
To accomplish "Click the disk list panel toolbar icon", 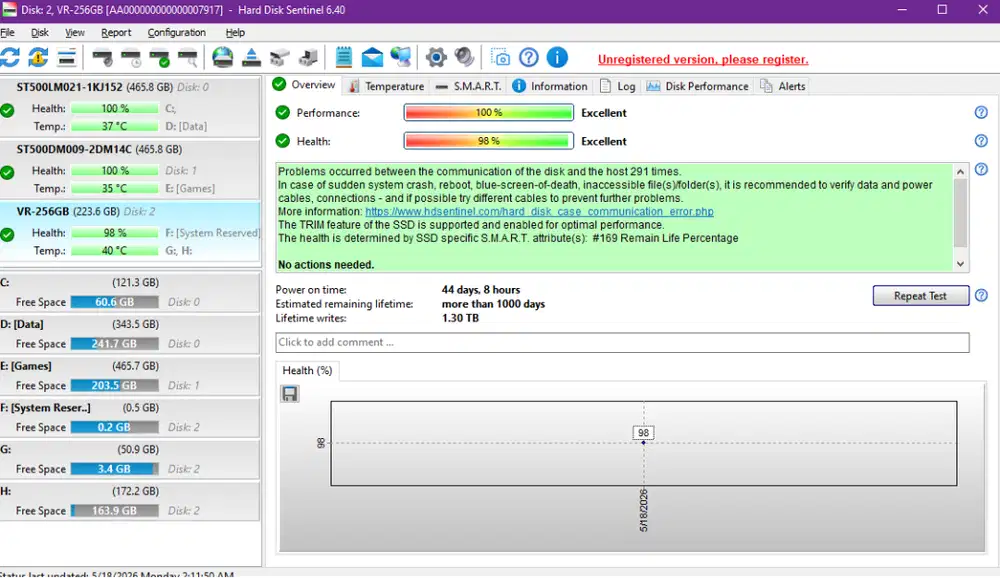I will 66,57.
